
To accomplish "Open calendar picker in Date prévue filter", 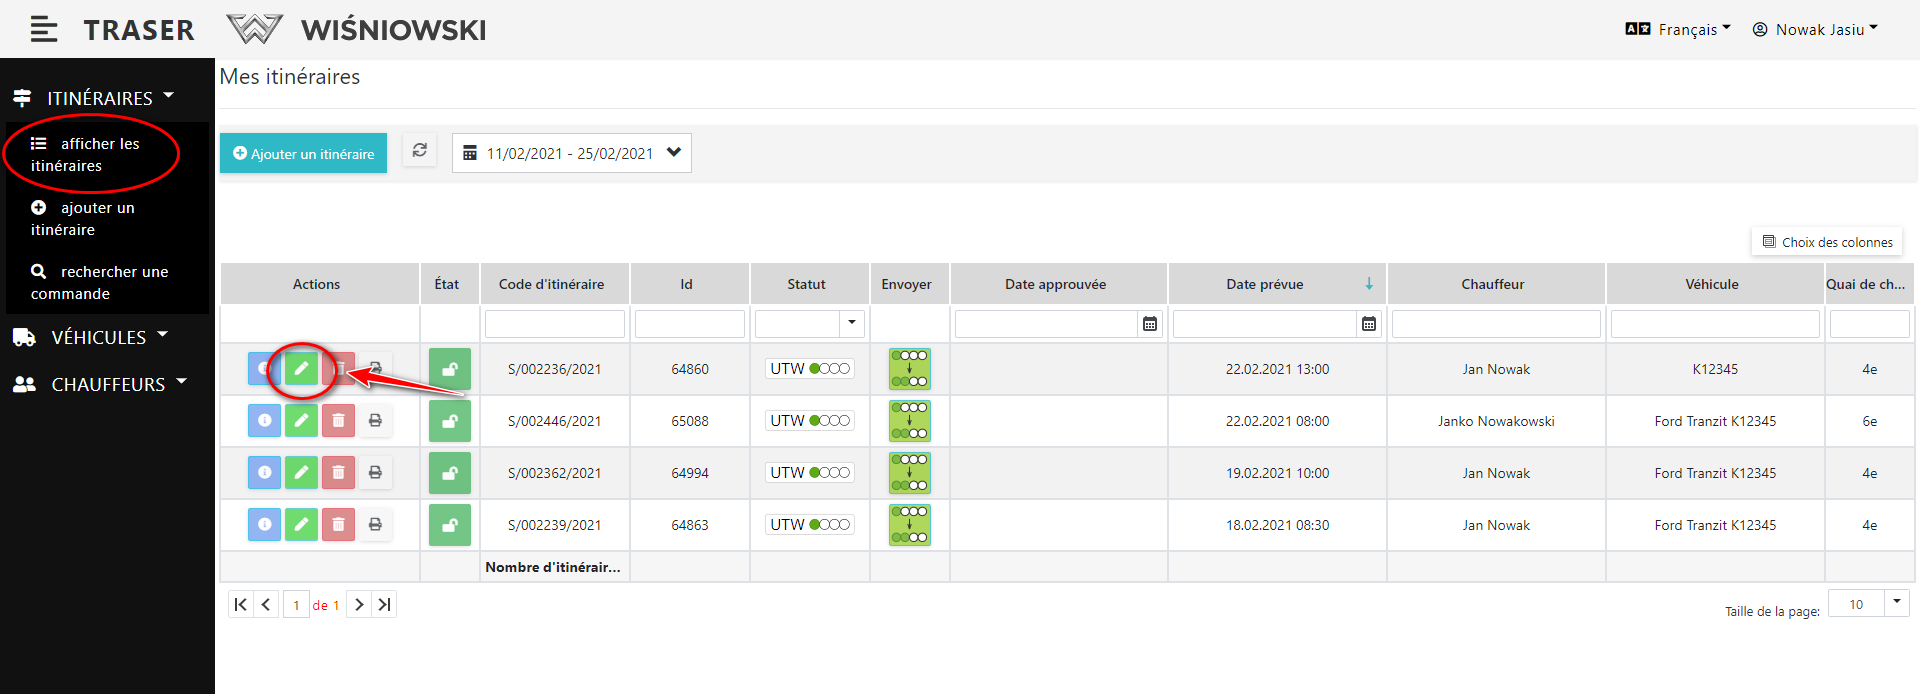I will (1368, 324).
